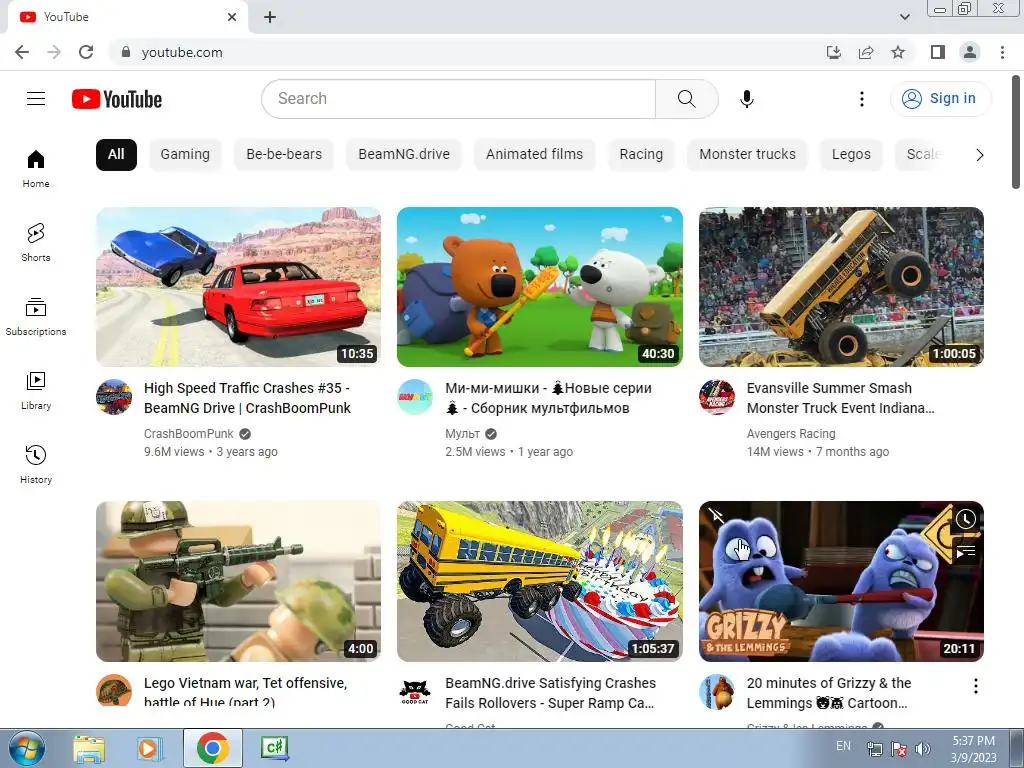Open Lego Vietnam war video thumbnail
Image resolution: width=1024 pixels, height=768 pixels.
[x=238, y=581]
